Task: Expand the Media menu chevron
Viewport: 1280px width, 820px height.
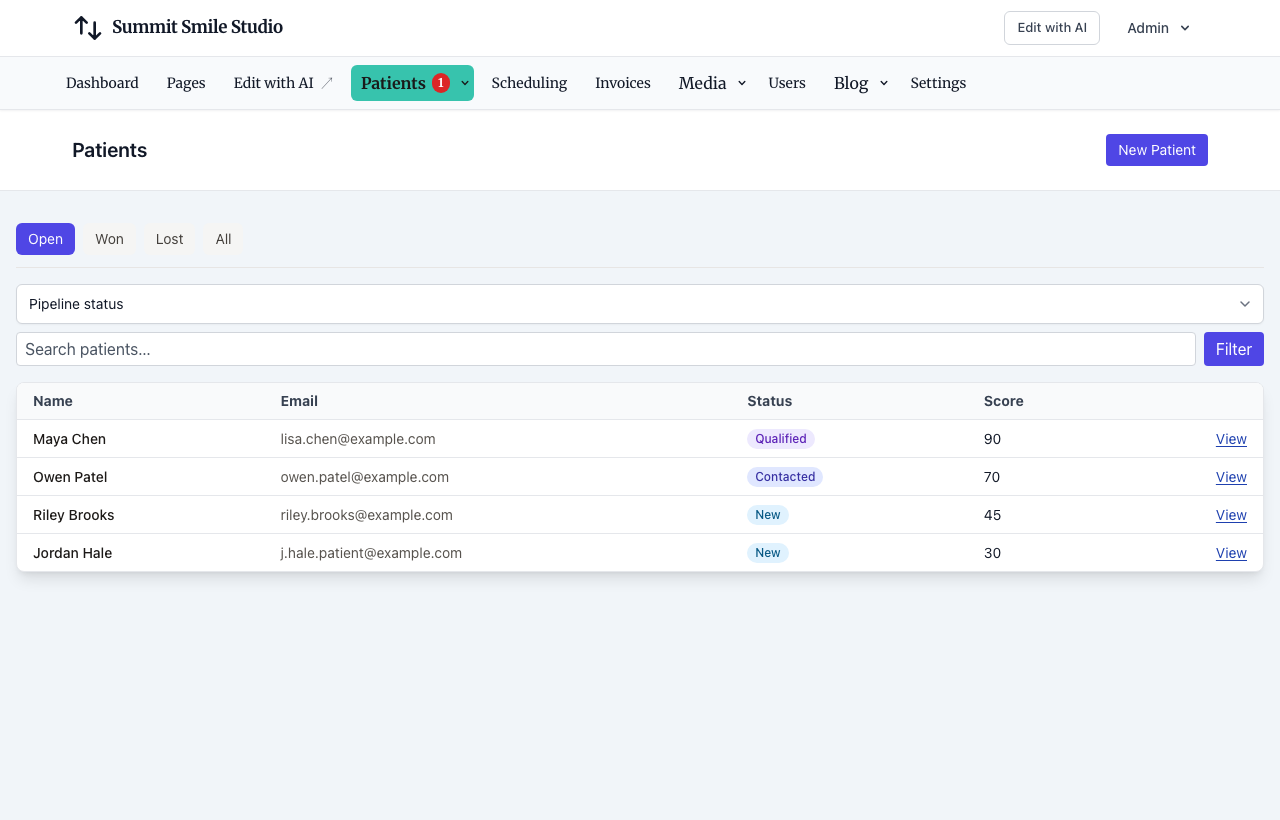Action: [x=742, y=83]
